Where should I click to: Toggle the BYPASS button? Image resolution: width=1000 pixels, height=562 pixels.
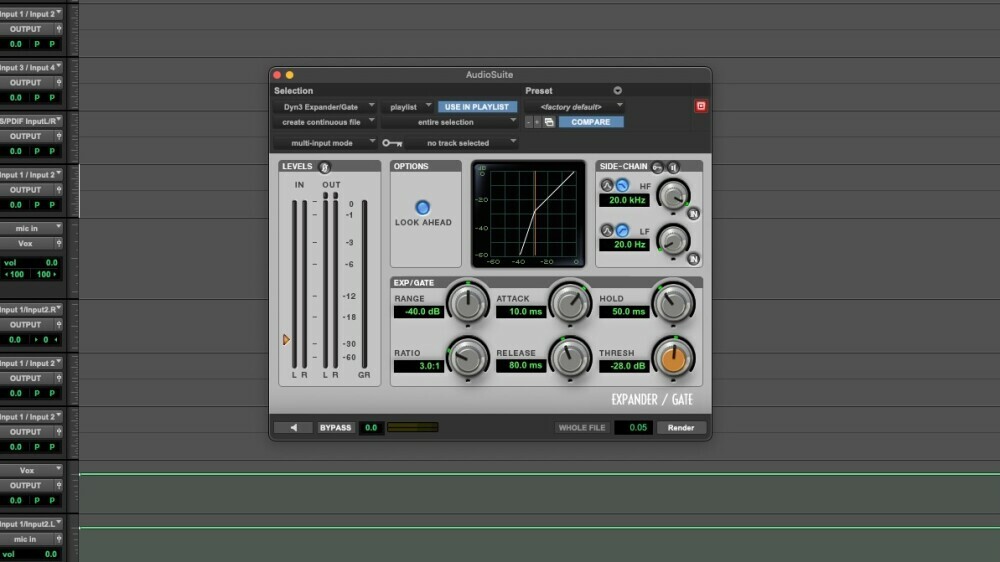coord(335,427)
